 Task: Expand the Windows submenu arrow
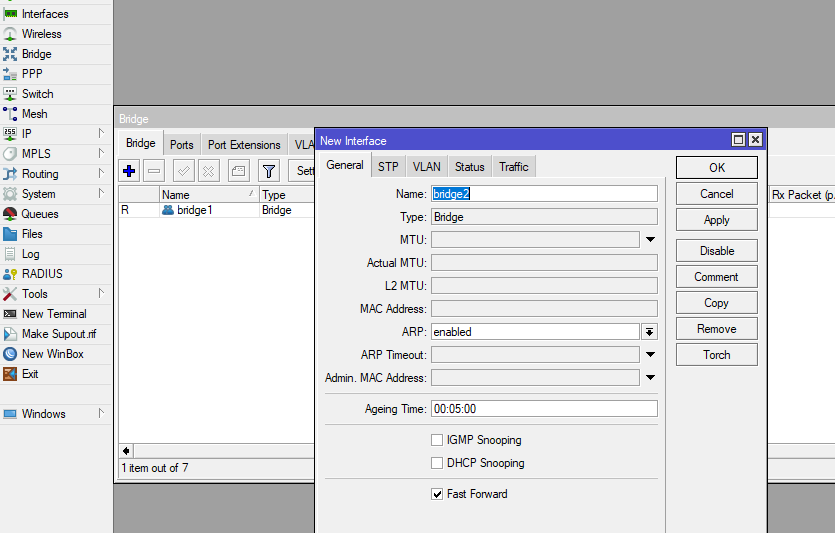click(101, 413)
